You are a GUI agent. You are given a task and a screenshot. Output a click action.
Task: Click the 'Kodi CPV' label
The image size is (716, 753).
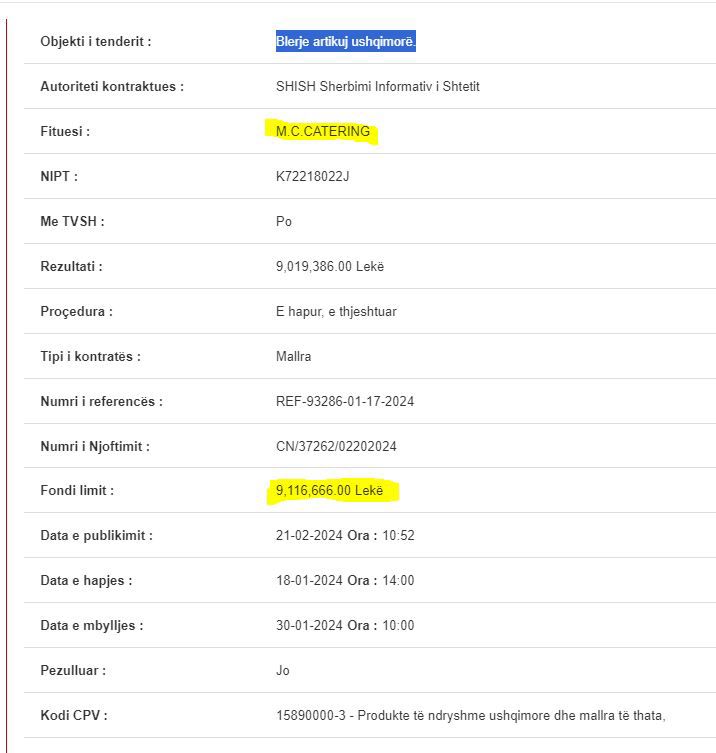(x=74, y=716)
